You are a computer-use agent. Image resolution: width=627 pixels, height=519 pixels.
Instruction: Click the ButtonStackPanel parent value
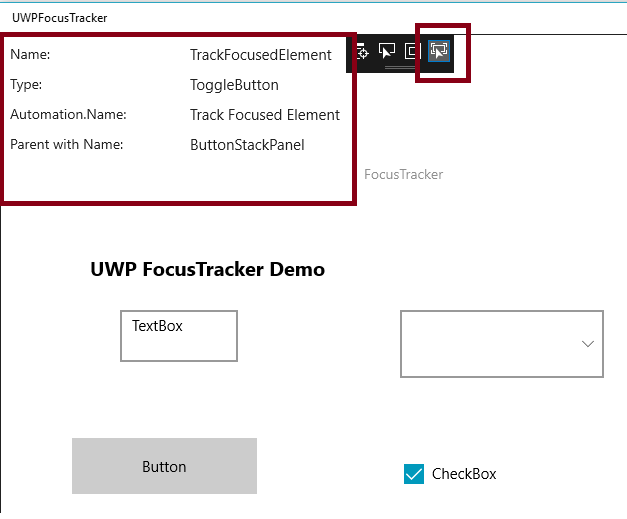point(247,145)
